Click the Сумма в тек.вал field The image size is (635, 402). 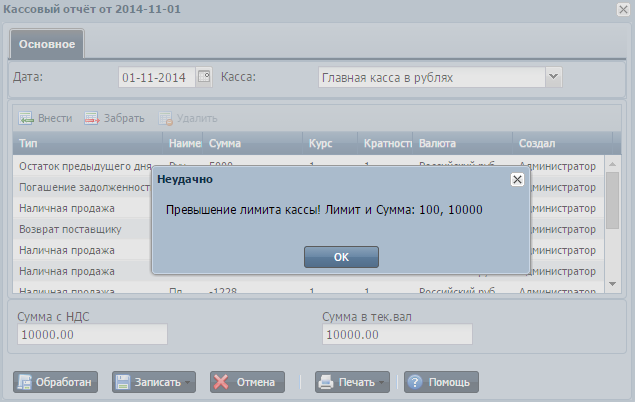click(397, 334)
